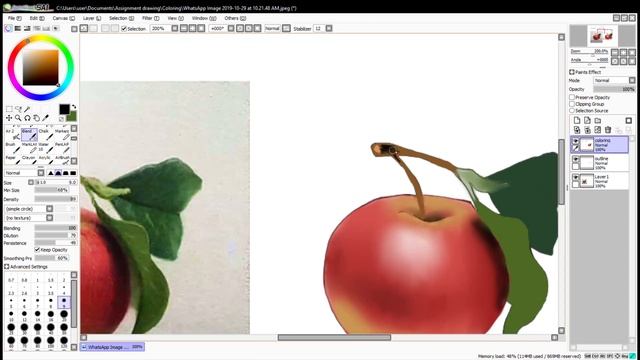
Task: Open the Others menu
Action: [235, 18]
